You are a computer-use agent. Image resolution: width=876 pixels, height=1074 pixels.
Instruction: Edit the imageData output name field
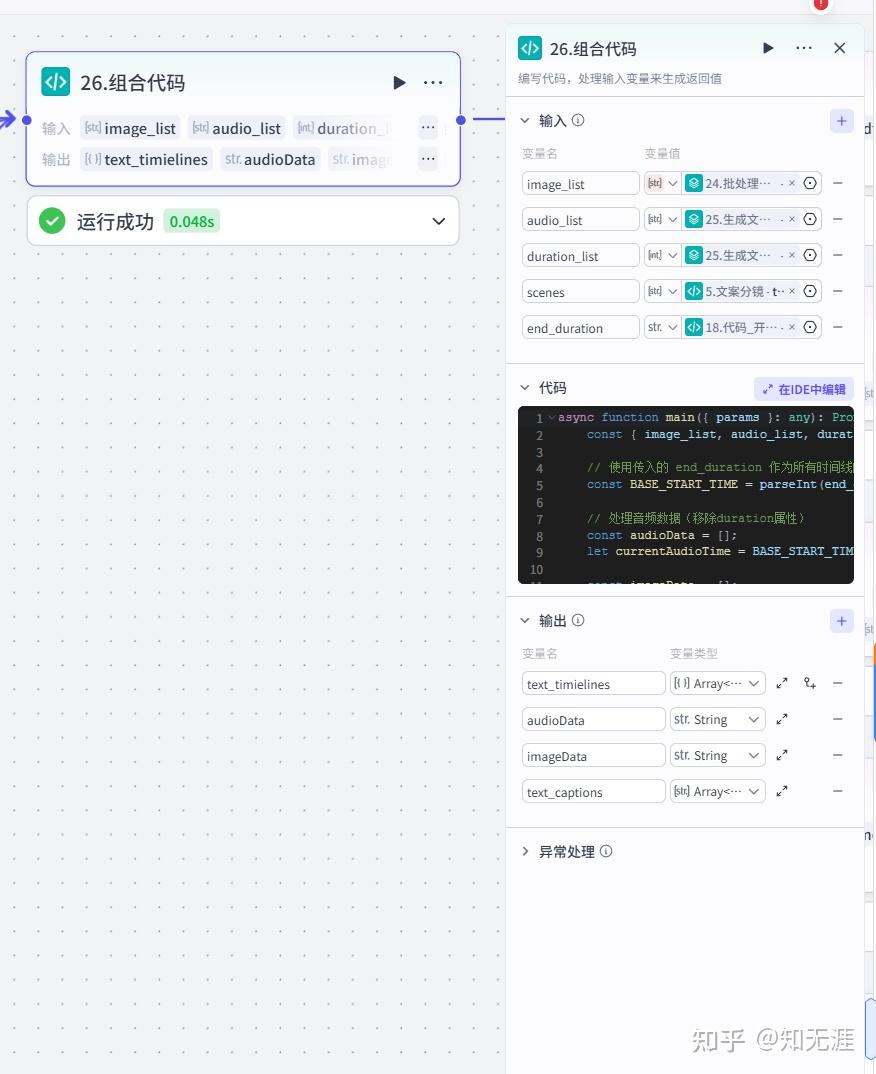tap(593, 755)
